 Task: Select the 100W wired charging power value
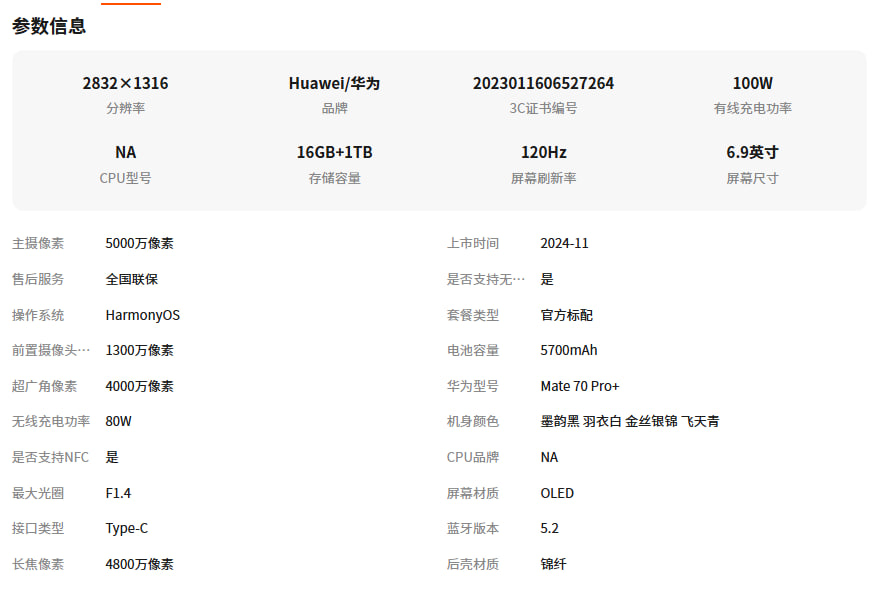click(752, 84)
